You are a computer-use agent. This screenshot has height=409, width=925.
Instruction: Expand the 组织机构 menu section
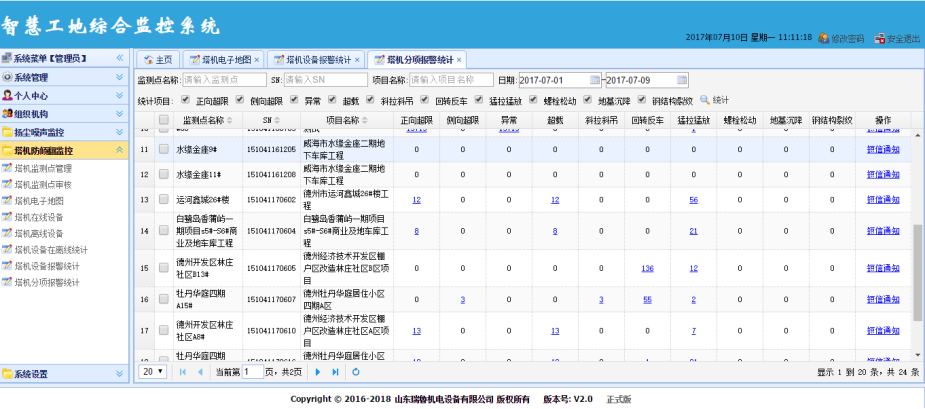(65, 114)
